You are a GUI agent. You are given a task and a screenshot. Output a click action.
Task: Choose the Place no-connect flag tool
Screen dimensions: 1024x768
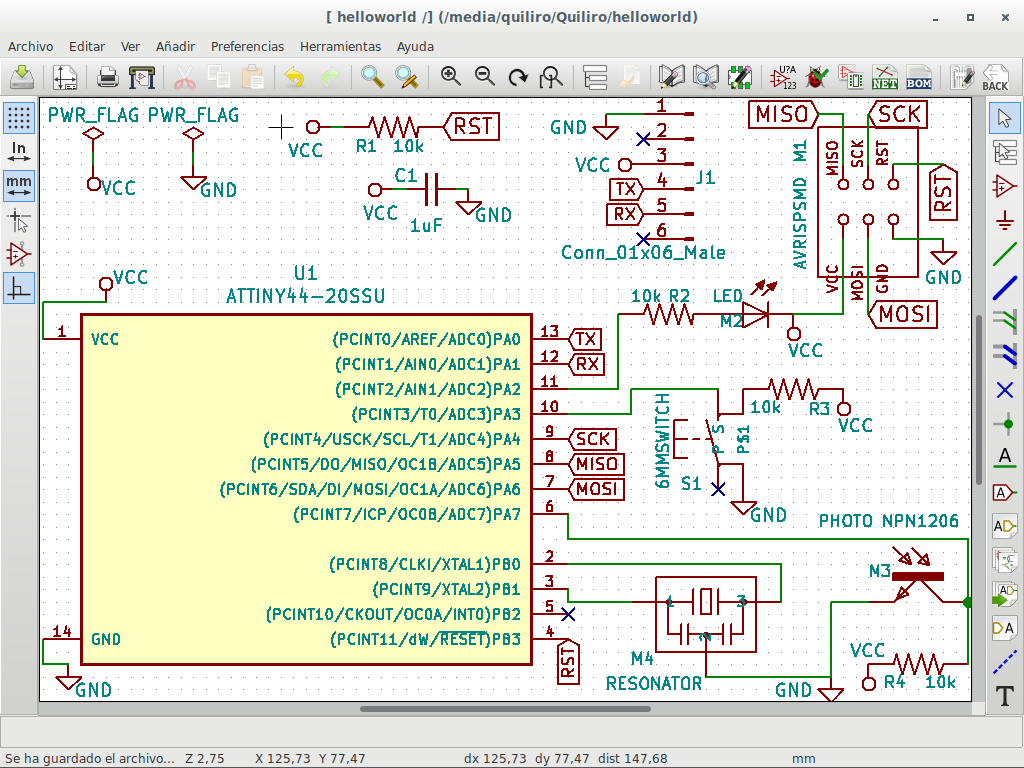pos(1004,389)
